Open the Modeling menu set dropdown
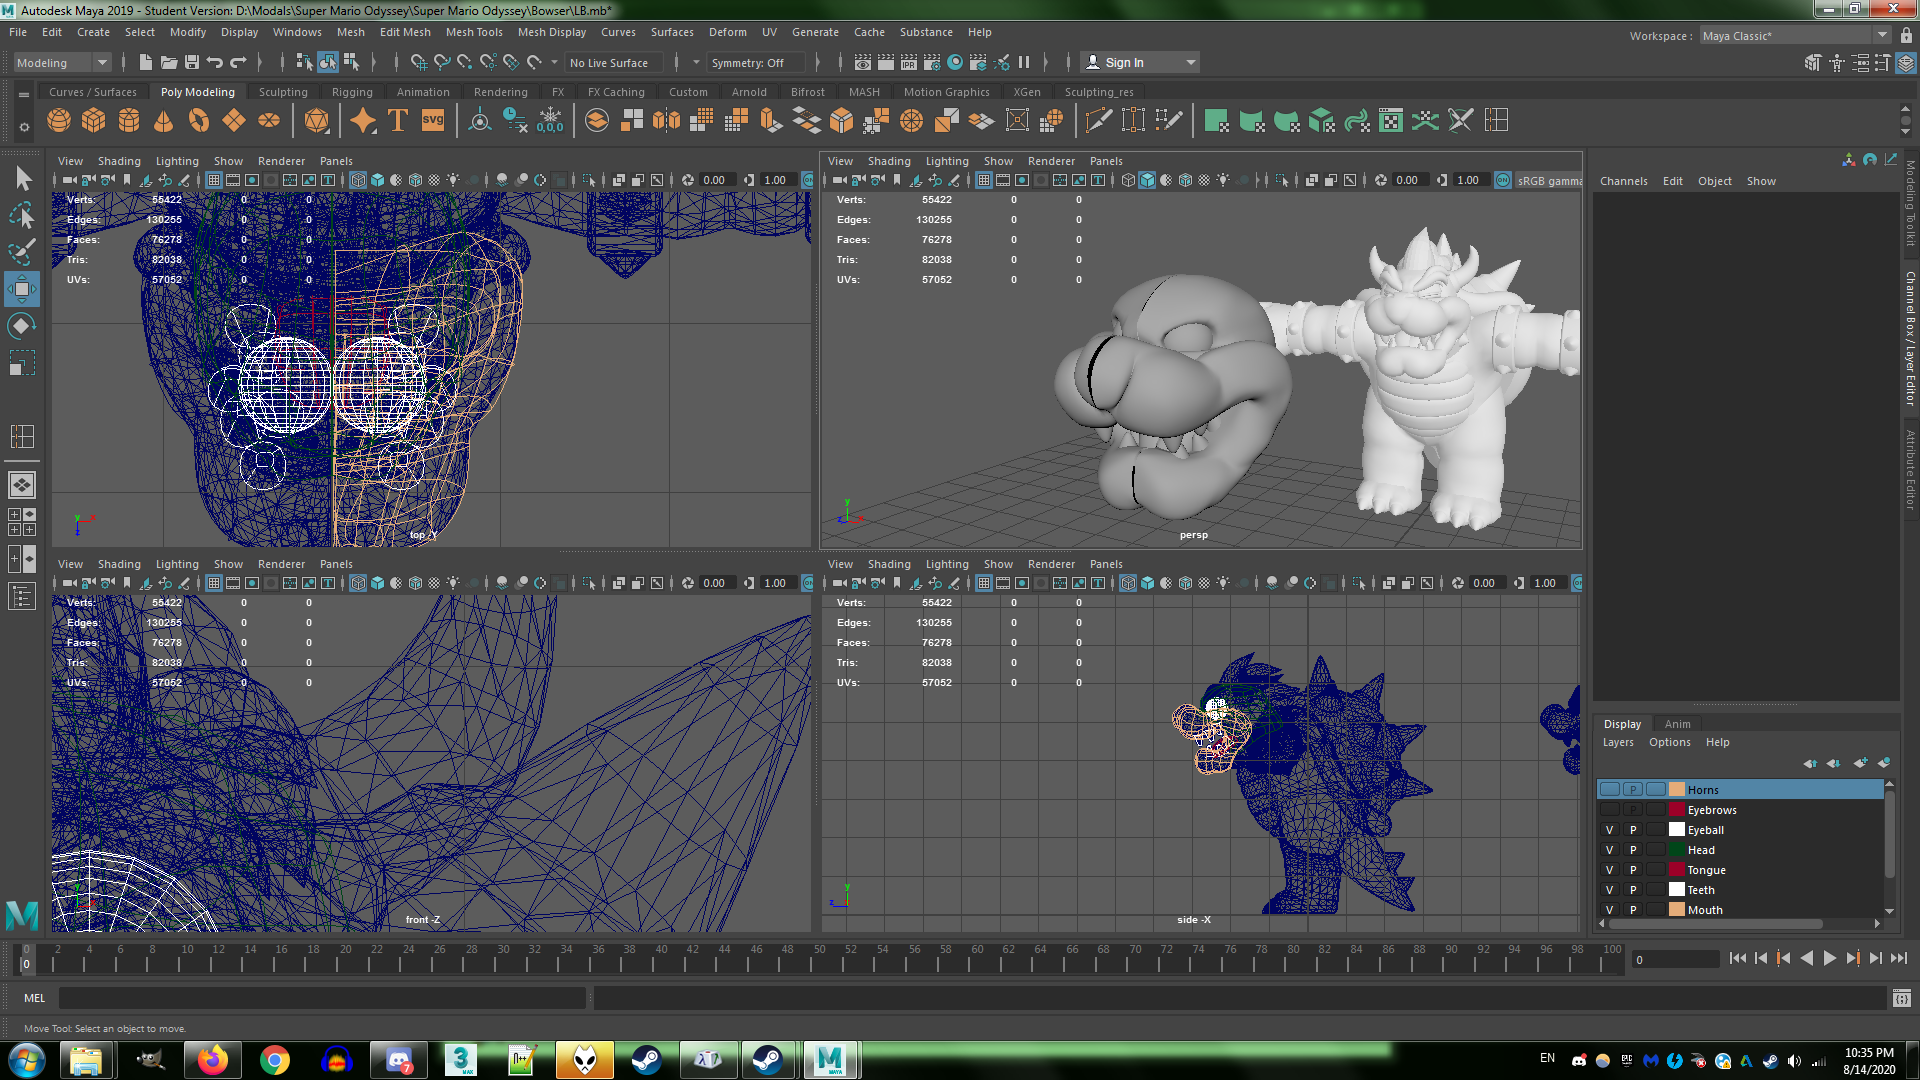 click(x=62, y=62)
